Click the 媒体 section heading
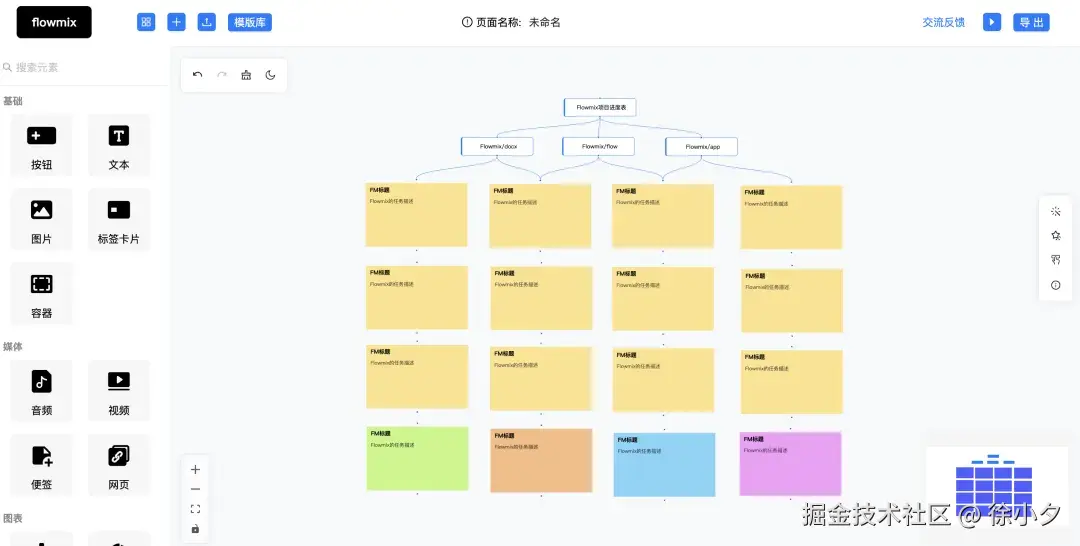1080x546 pixels. point(12,346)
